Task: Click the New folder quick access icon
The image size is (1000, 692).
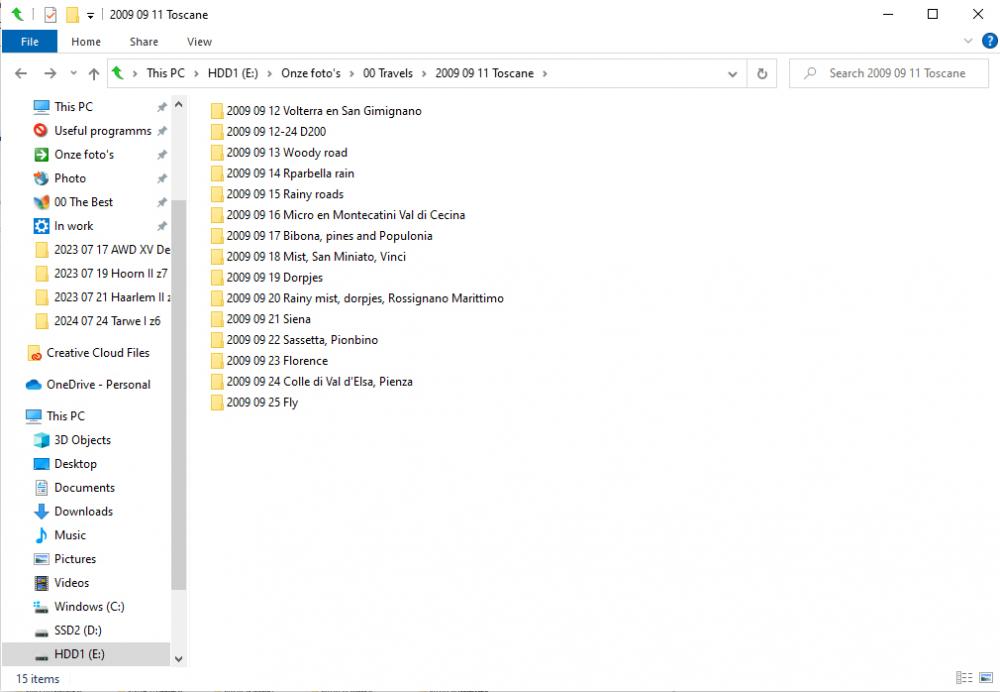Action: [x=73, y=14]
